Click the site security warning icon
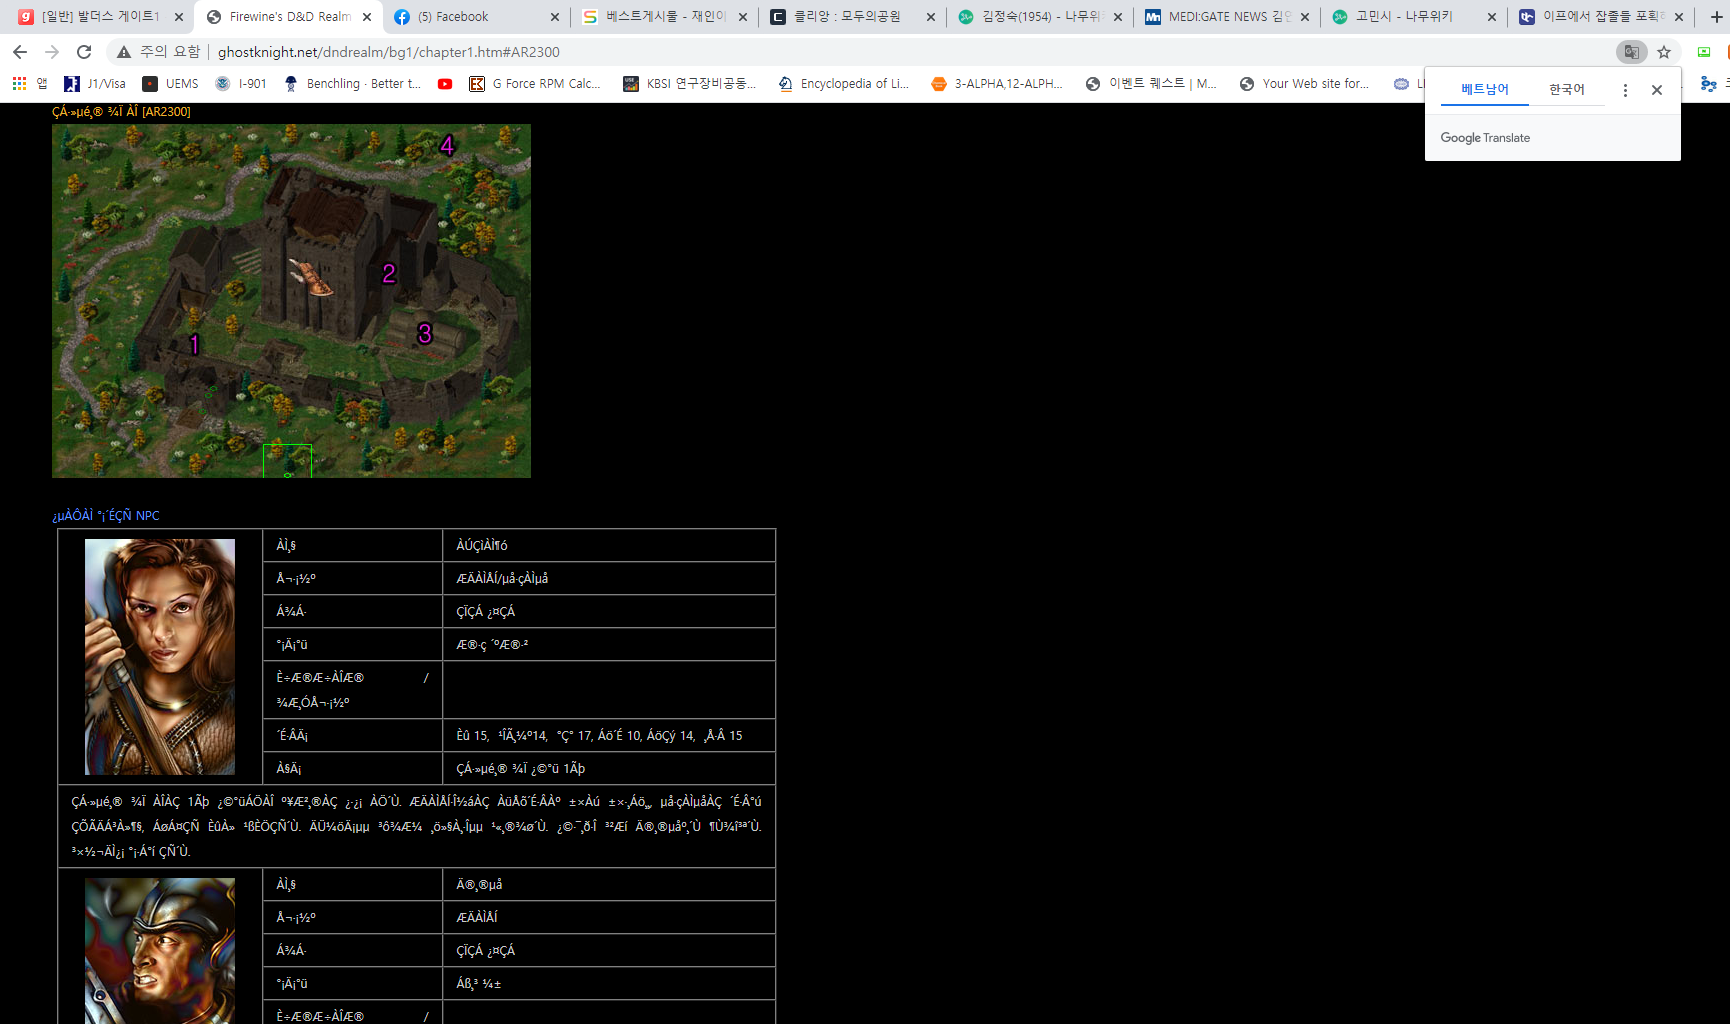Screen dimensions: 1730x1024 (124, 52)
